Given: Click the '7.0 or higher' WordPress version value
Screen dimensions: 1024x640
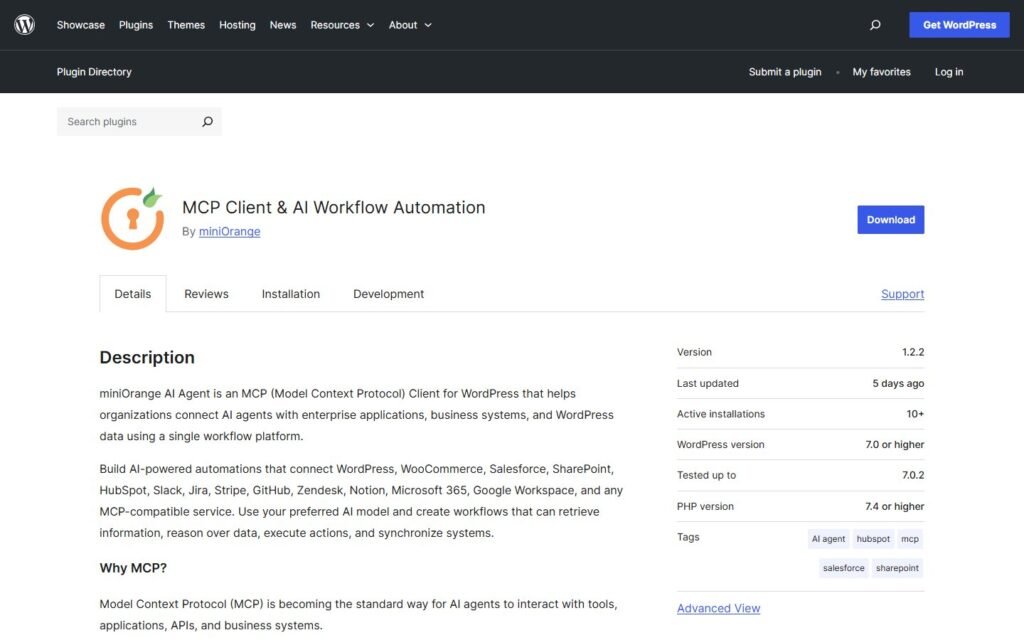Looking at the screenshot, I should point(895,445).
